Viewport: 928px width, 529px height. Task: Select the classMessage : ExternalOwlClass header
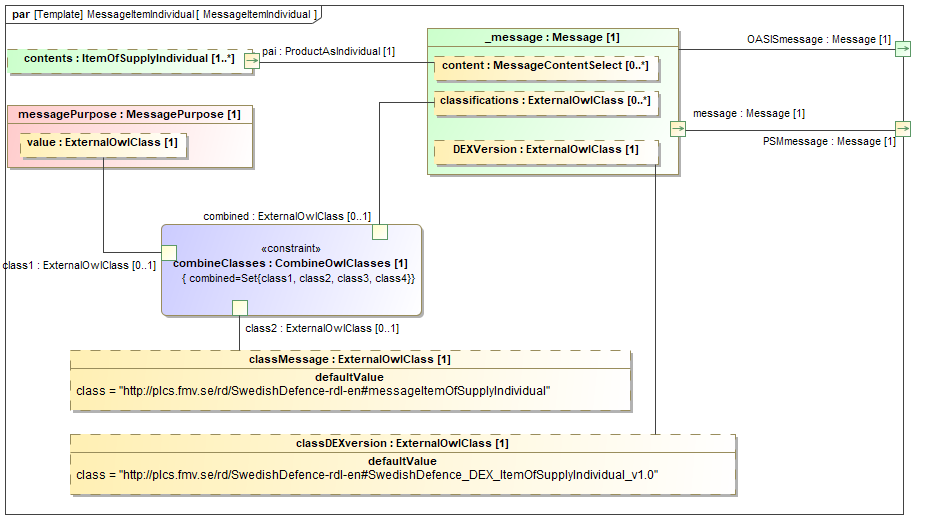click(x=349, y=359)
